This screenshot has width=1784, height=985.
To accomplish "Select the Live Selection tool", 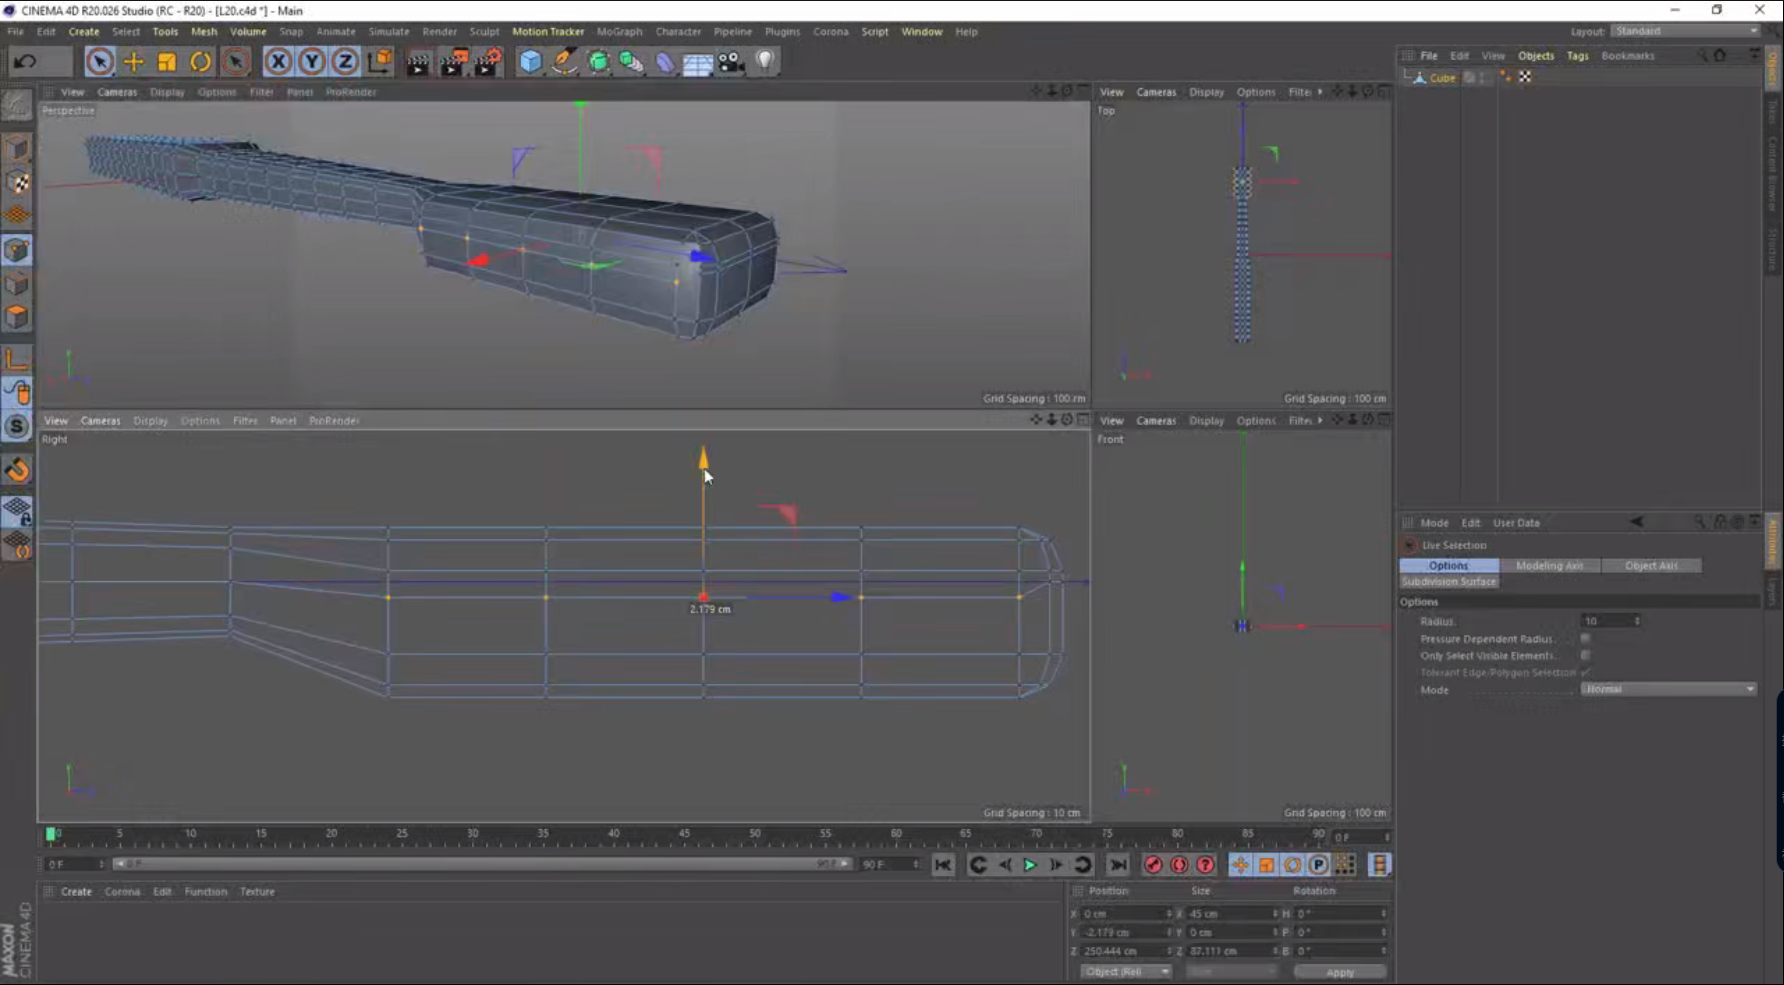I will coord(99,61).
